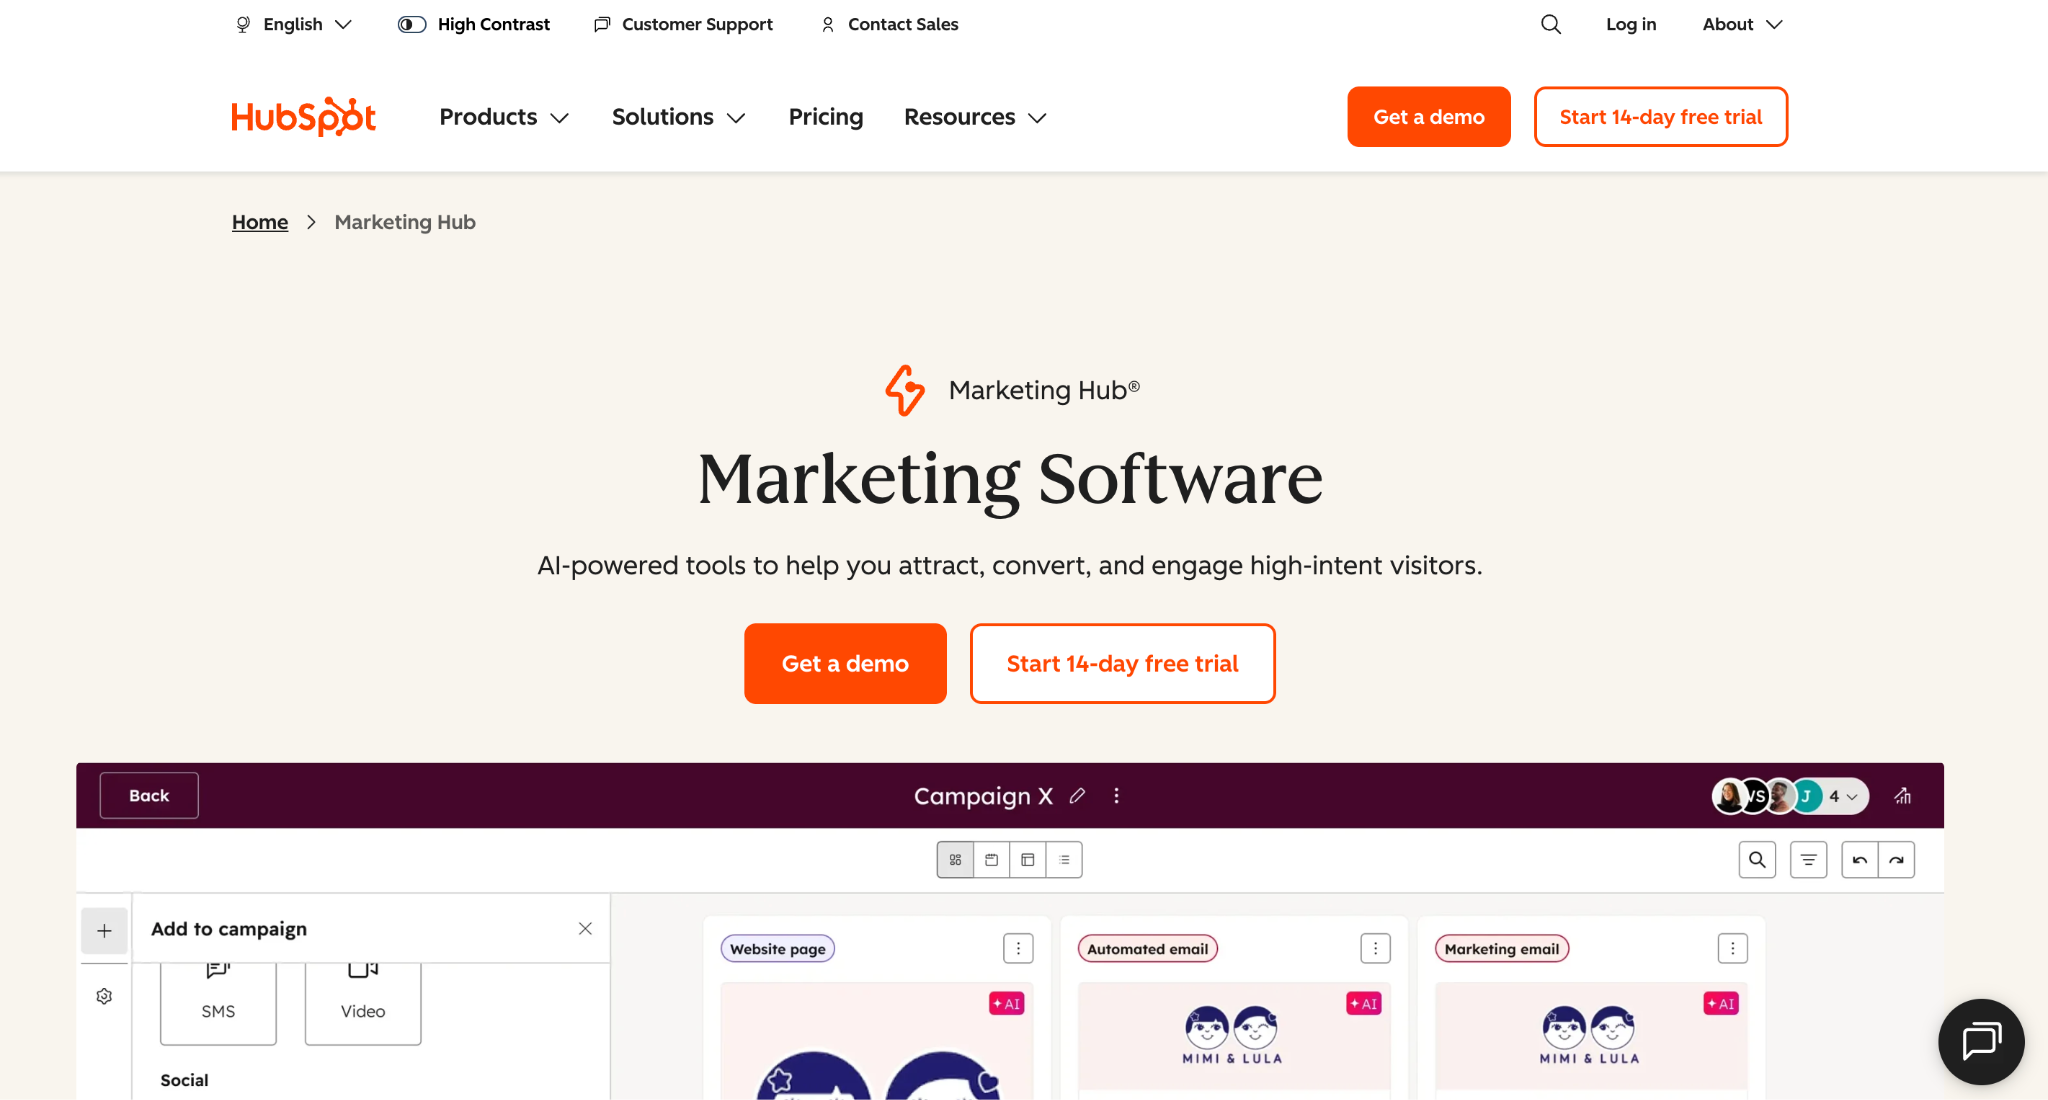Select the grid view toggle button

[955, 860]
